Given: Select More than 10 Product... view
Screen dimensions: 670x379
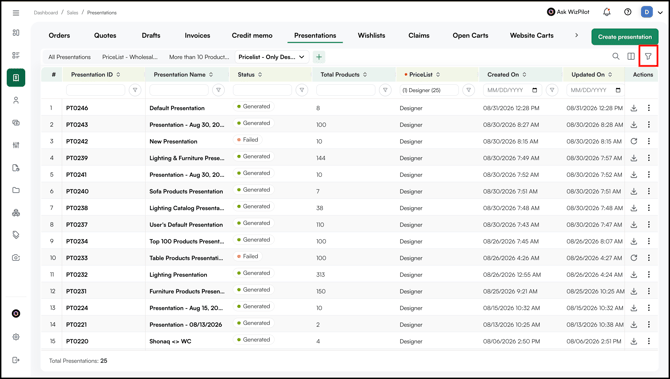Looking at the screenshot, I should [x=199, y=57].
